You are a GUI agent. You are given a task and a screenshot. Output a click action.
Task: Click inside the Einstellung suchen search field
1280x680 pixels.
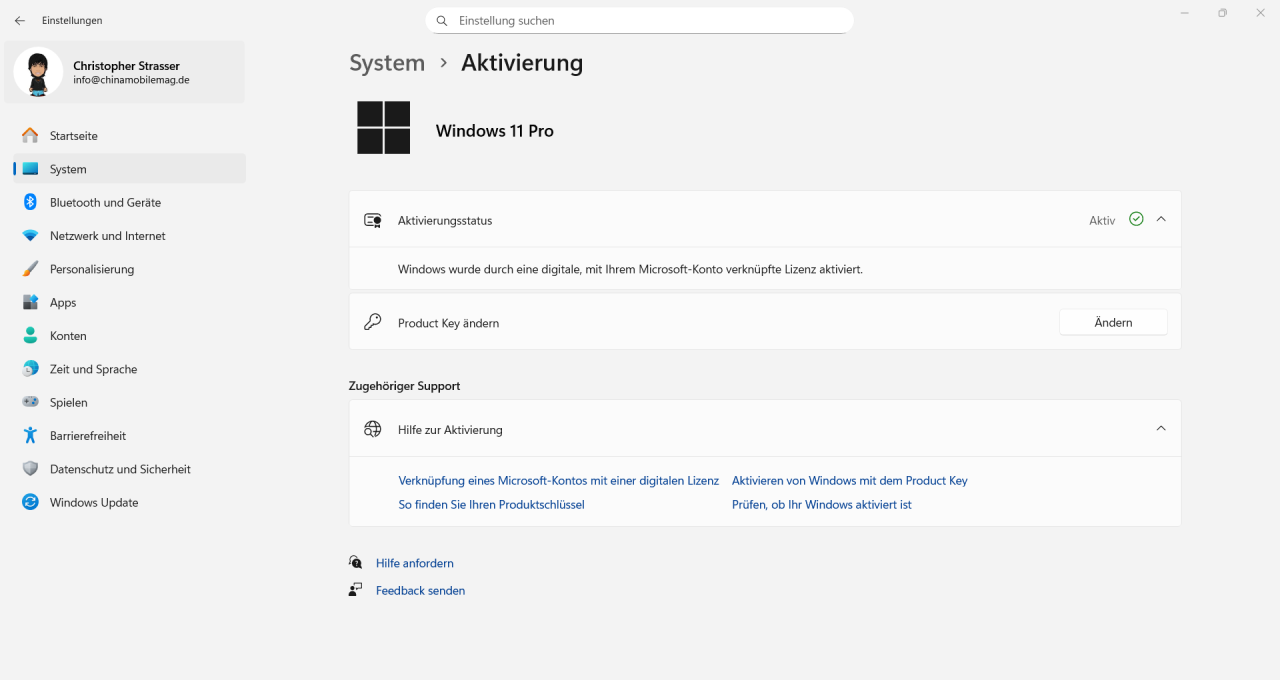640,20
